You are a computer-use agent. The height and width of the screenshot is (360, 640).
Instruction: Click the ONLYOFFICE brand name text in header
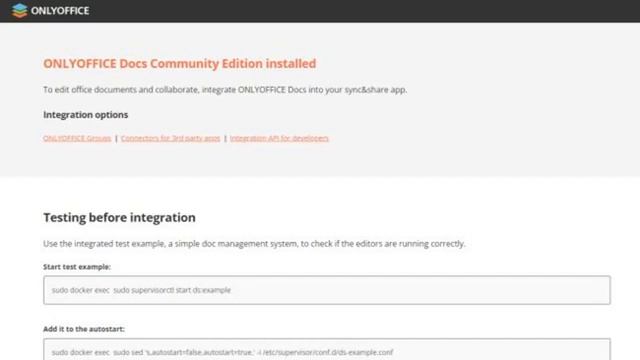coord(60,11)
